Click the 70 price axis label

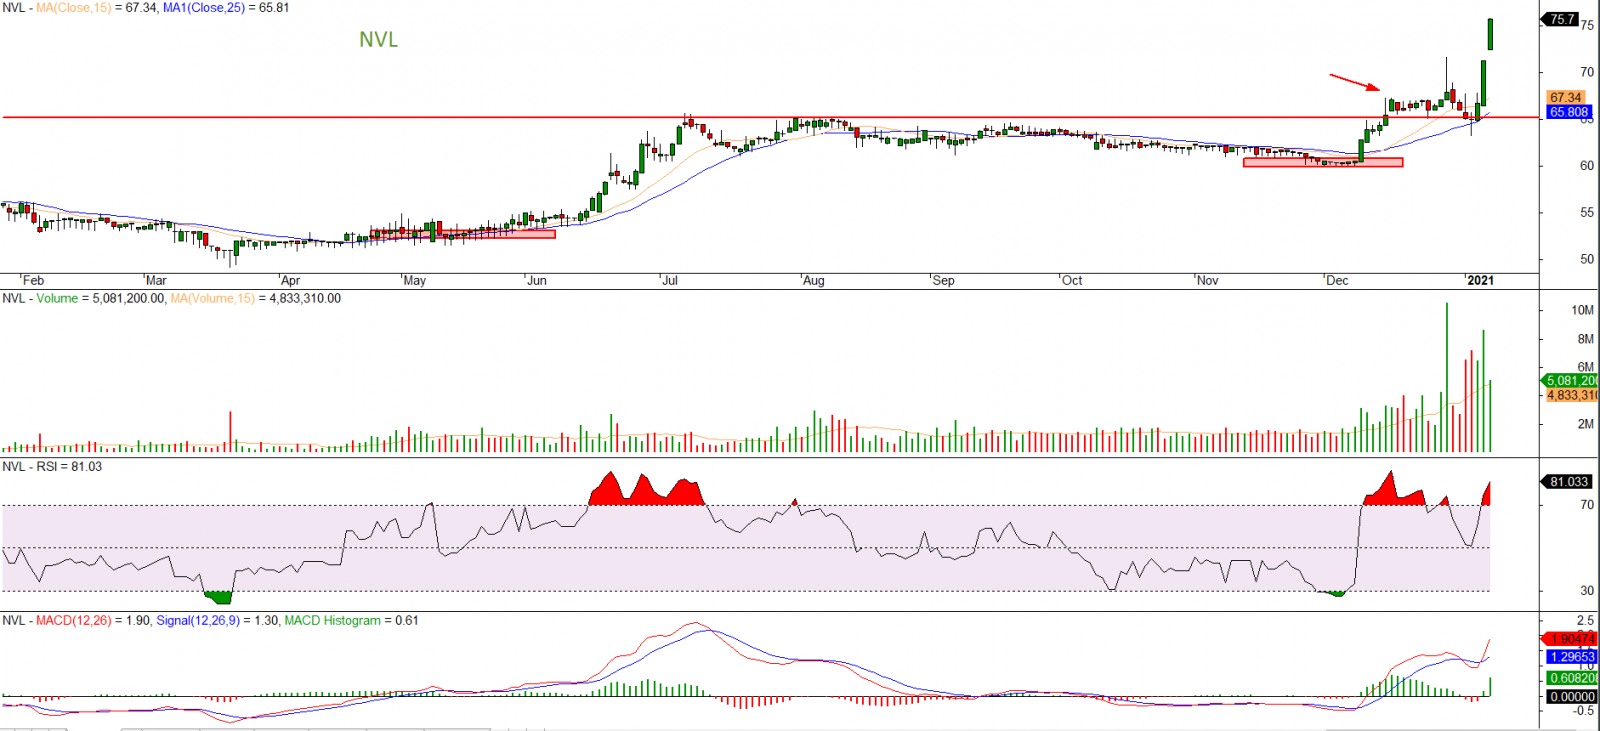tap(1587, 72)
